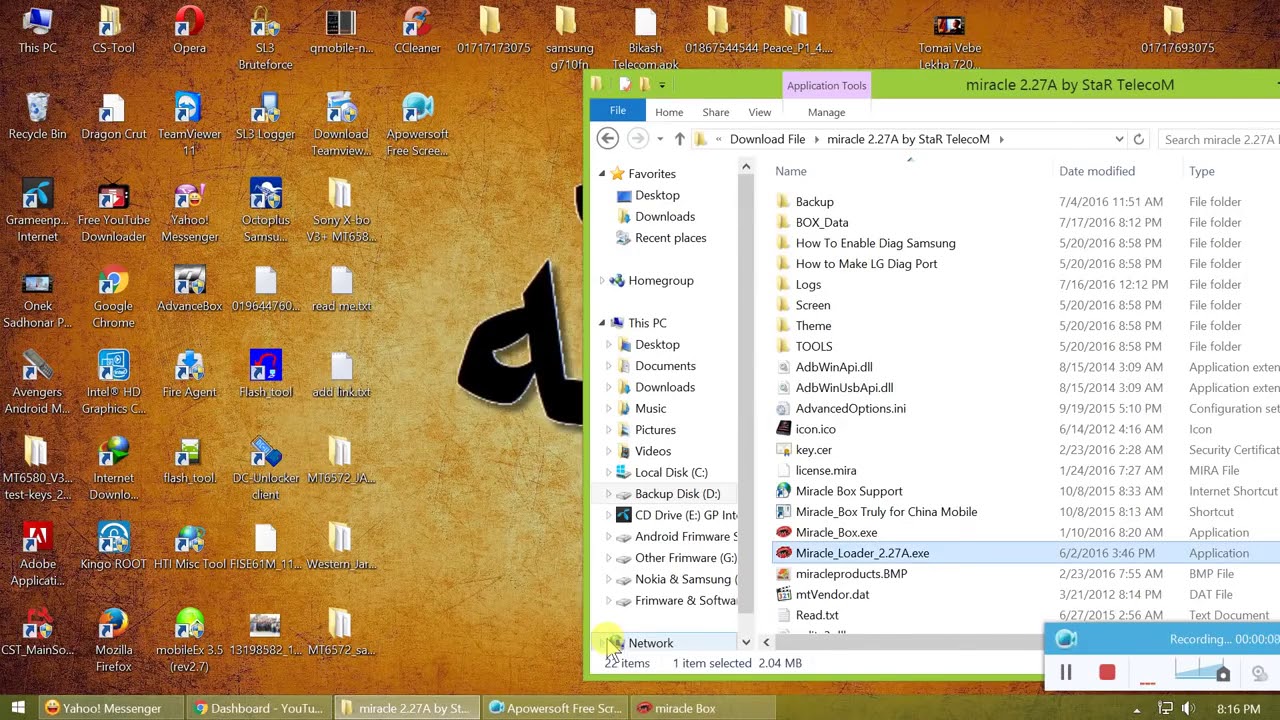1280x720 pixels.
Task: Open address bar history dropdown
Action: (1119, 140)
